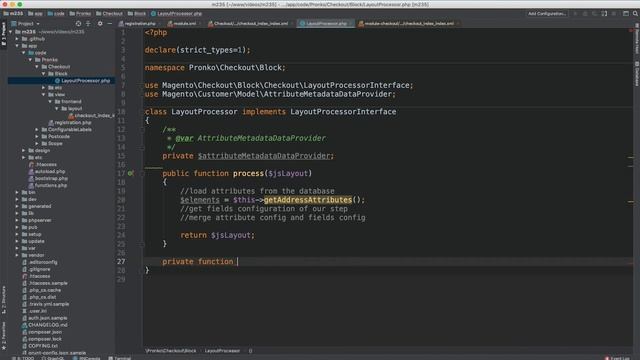Select bootstrap.php in project tree
Screen dimensions: 640x360
51,178
